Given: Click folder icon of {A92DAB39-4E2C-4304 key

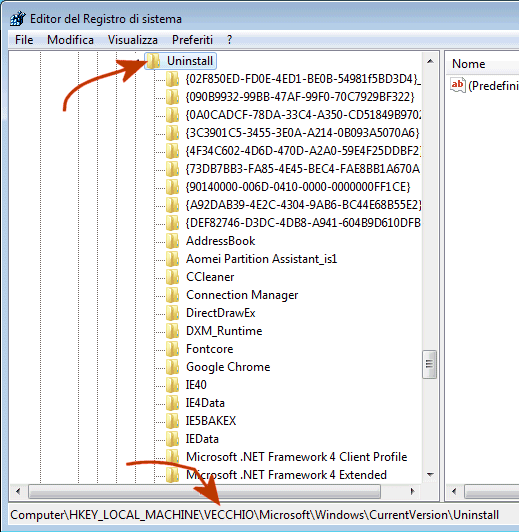Looking at the screenshot, I should 173,205.
